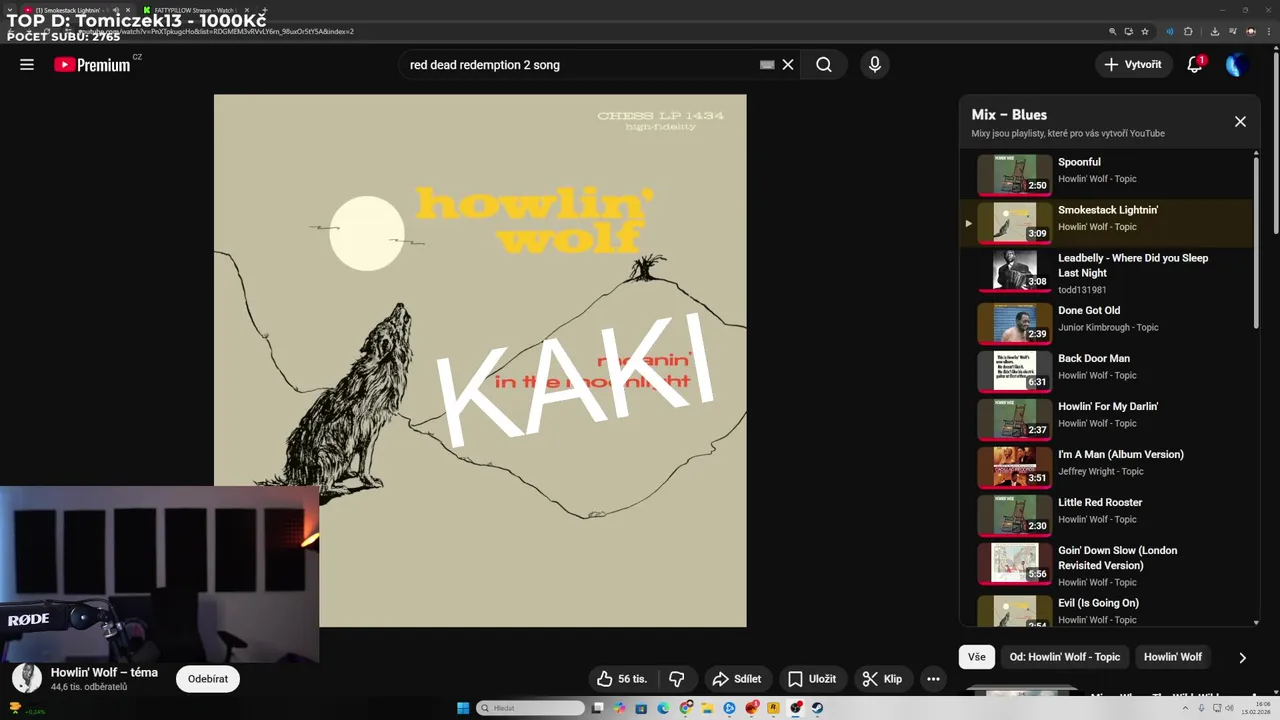Open a new browser tab
Image resolution: width=1280 pixels, height=720 pixels.
click(264, 10)
